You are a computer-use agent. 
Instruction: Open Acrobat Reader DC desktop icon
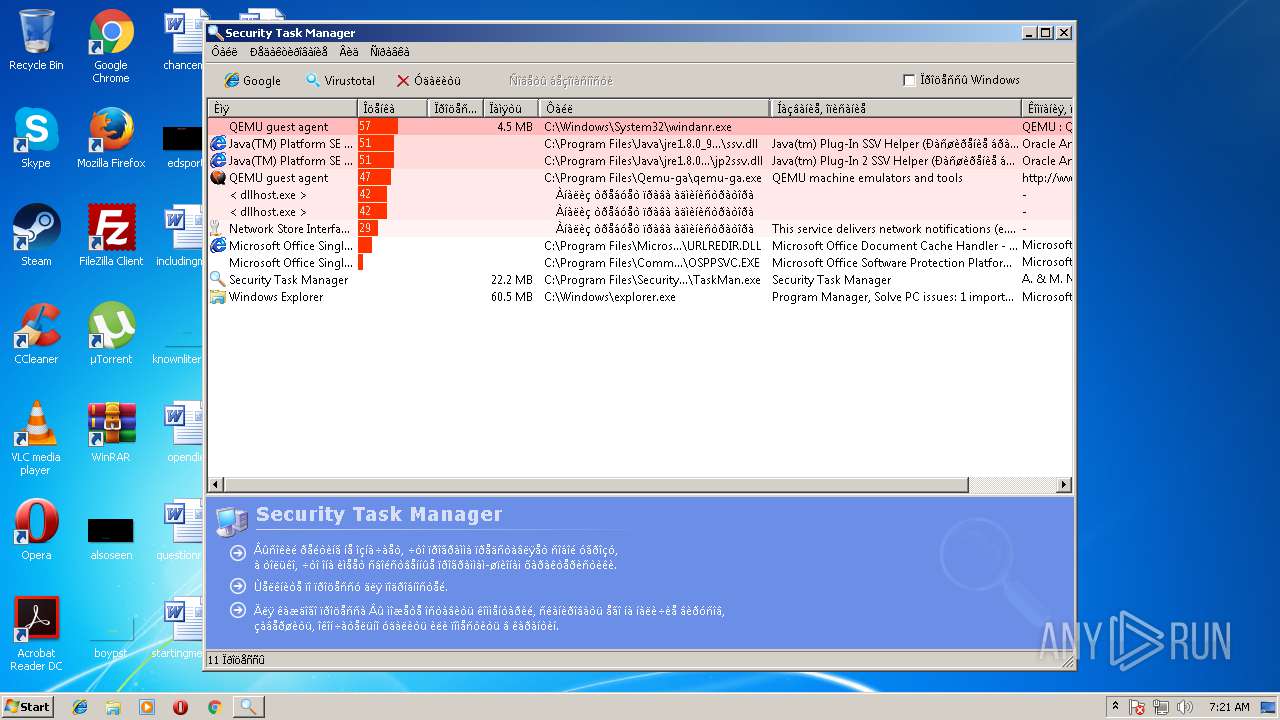click(36, 634)
